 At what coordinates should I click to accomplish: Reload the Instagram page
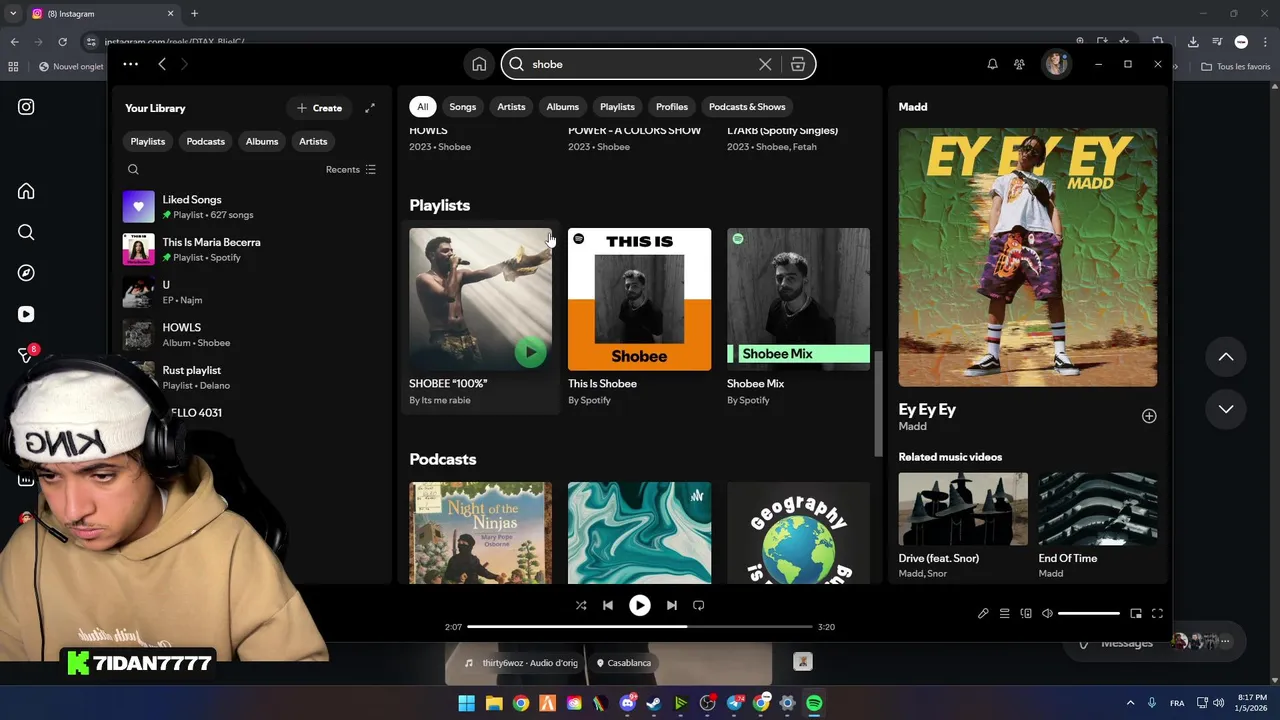[62, 42]
